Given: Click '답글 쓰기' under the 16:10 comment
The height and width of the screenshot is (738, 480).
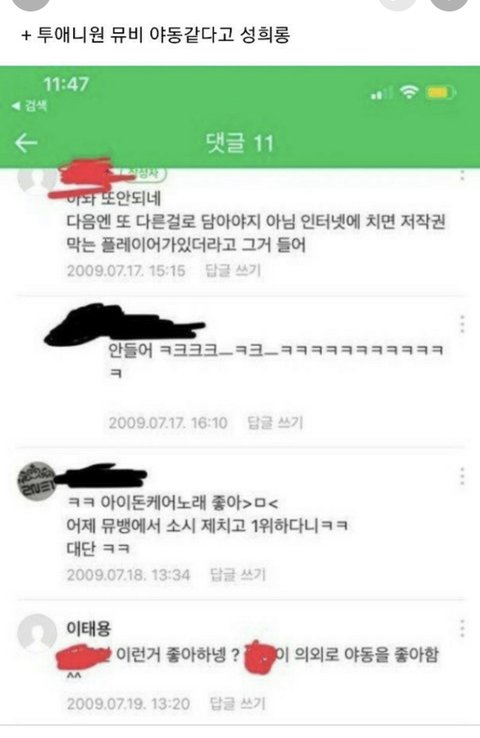Looking at the screenshot, I should 276,423.
